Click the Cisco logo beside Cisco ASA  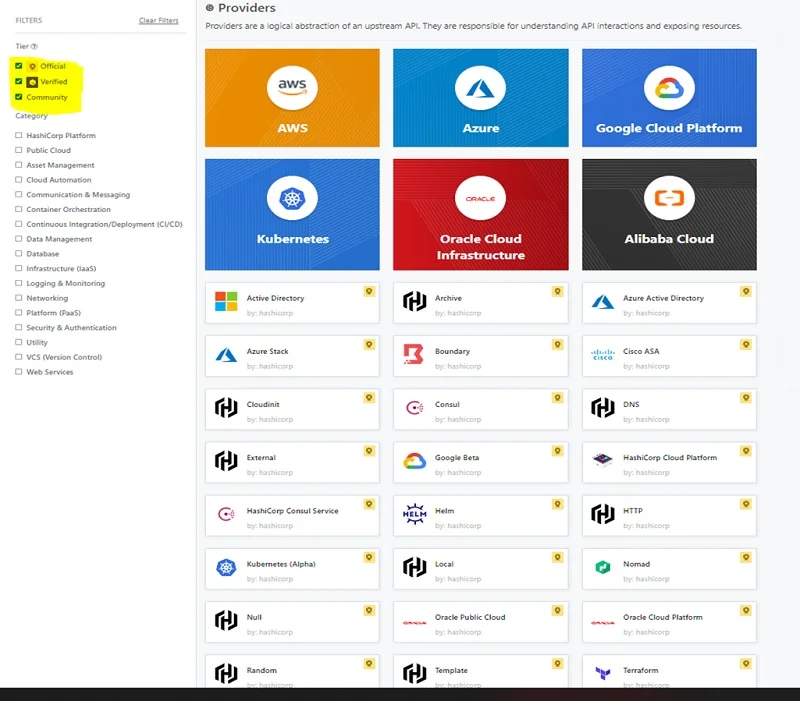coord(603,355)
